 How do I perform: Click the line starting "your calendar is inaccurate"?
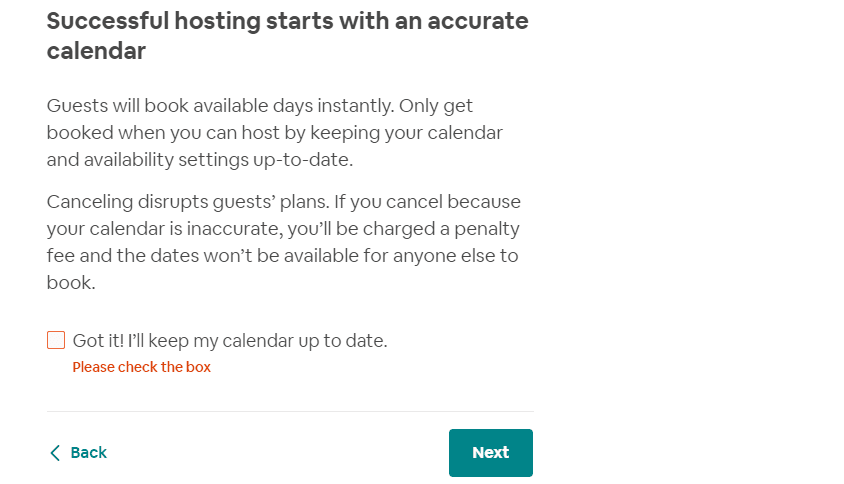coord(283,228)
